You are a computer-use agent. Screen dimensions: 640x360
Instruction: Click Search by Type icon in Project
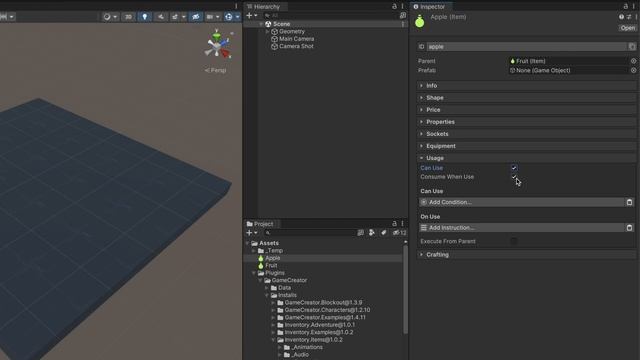[x=372, y=233]
